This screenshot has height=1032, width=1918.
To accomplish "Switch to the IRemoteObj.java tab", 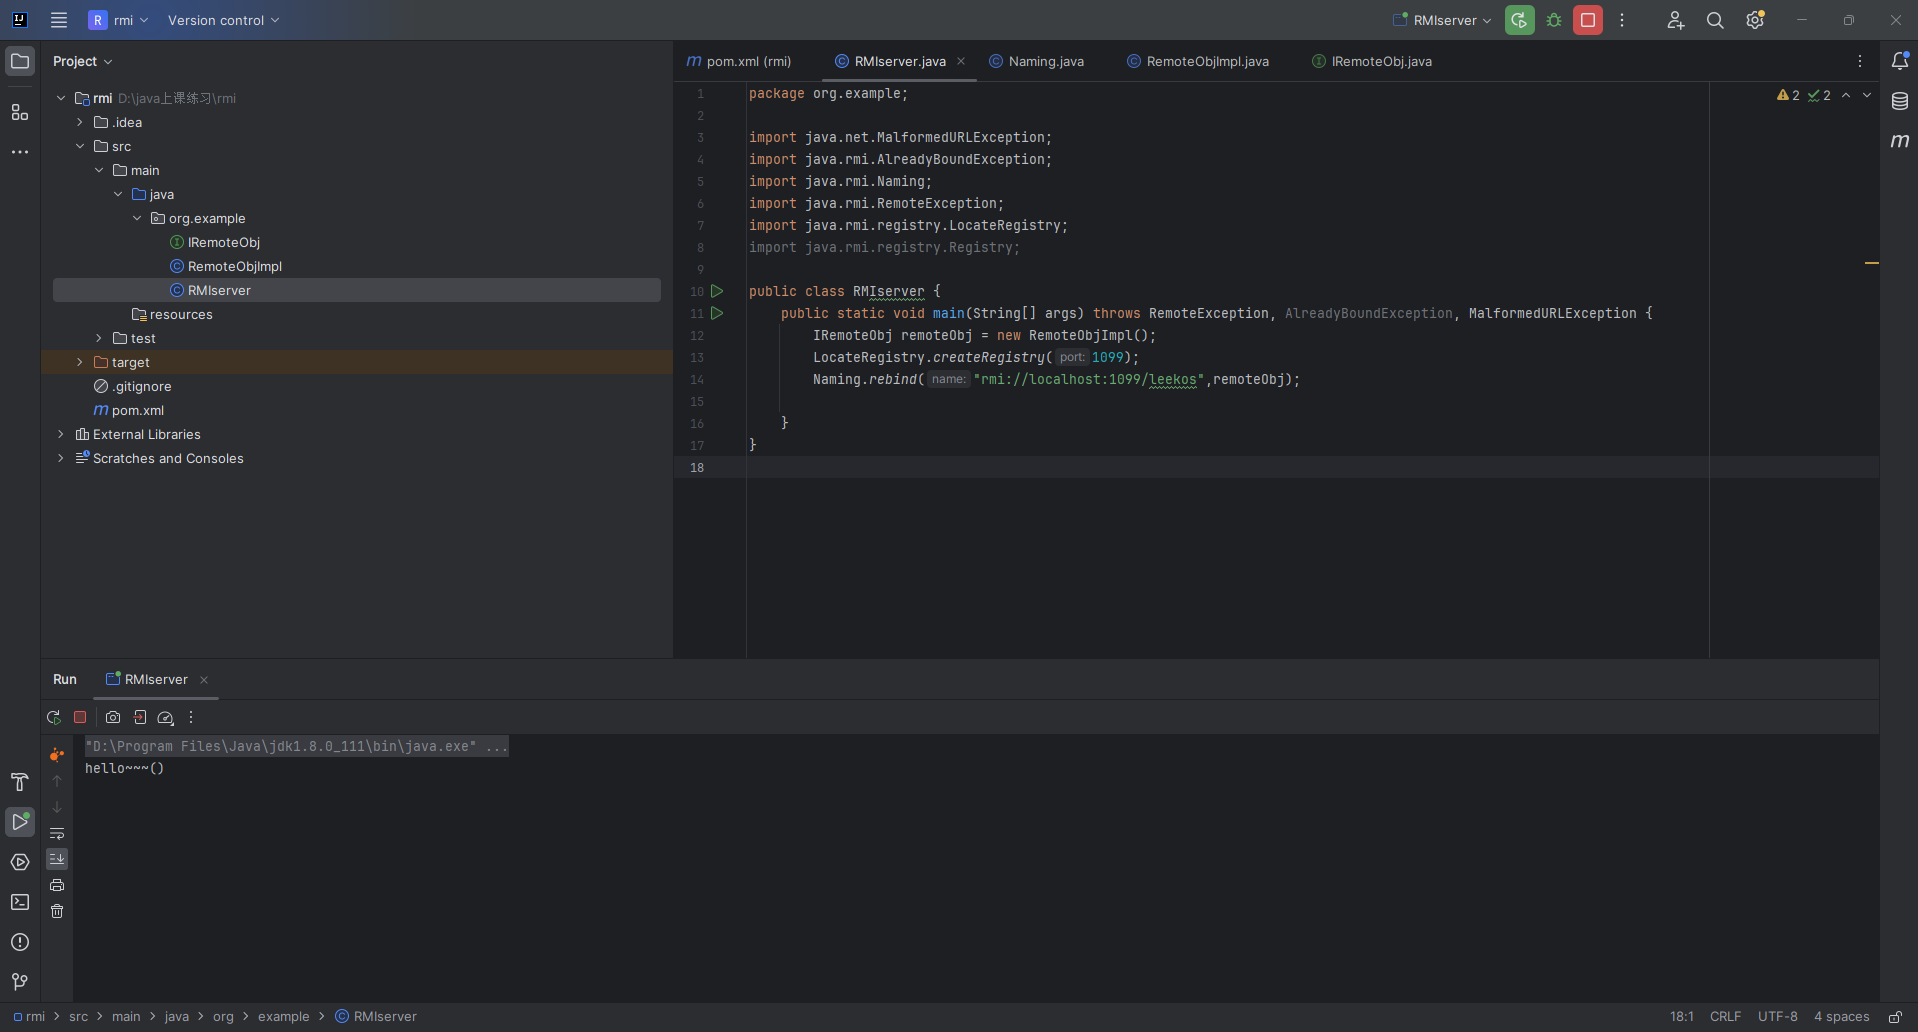I will pyautogui.click(x=1372, y=61).
